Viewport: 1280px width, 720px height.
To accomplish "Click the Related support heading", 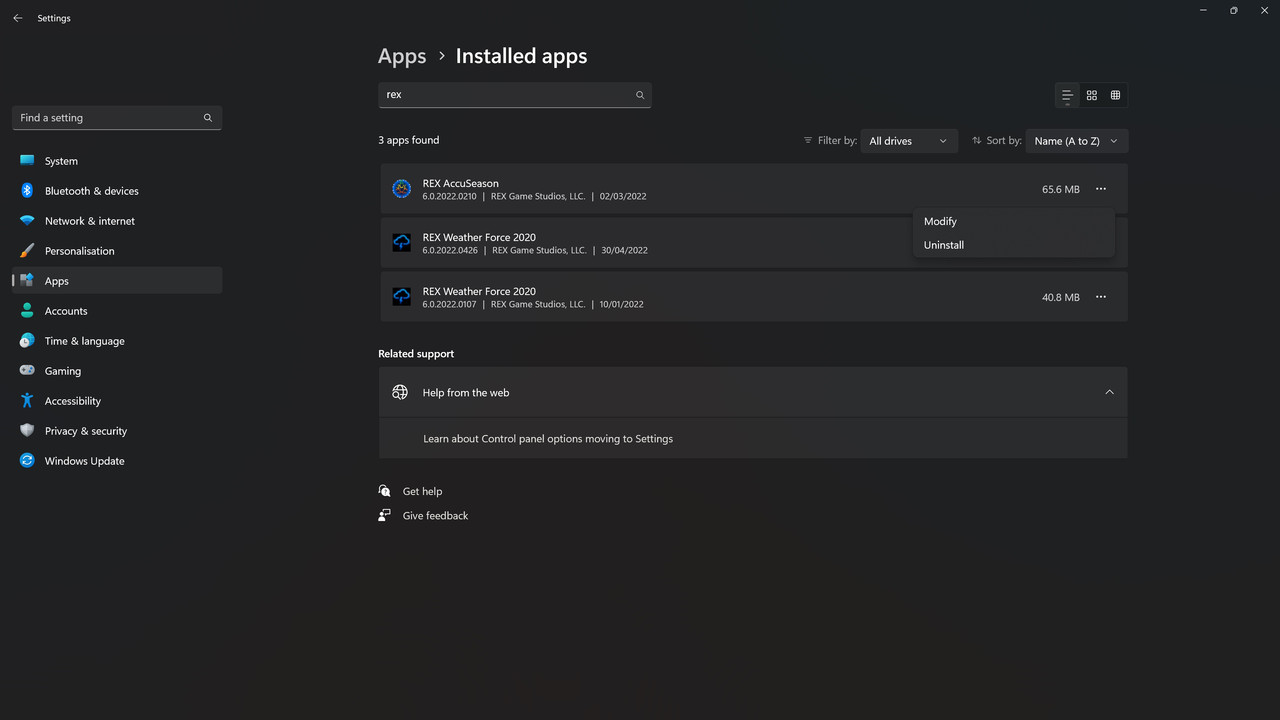I will [x=416, y=354].
